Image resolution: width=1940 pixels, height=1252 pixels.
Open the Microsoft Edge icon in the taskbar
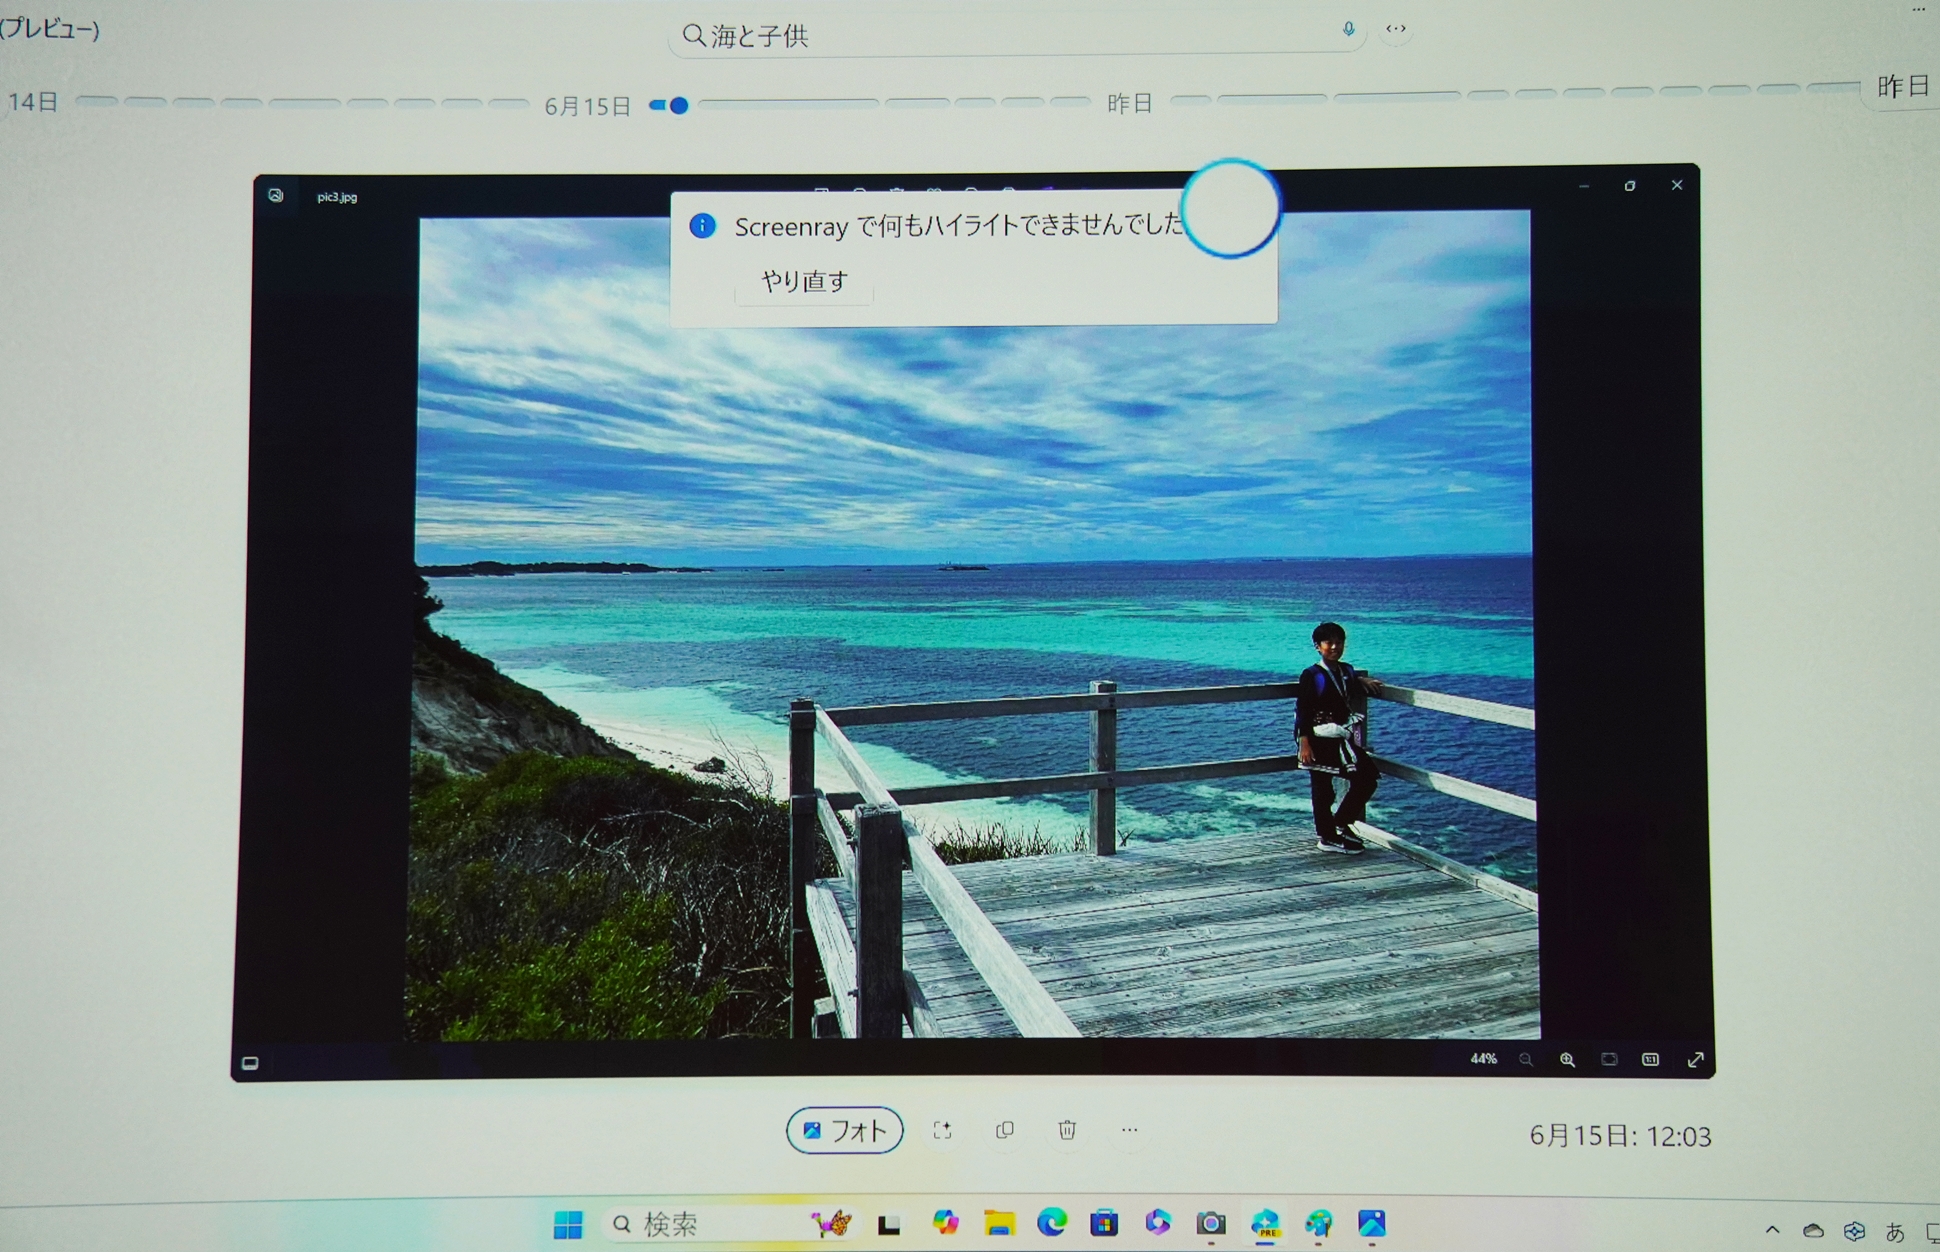tap(1052, 1222)
